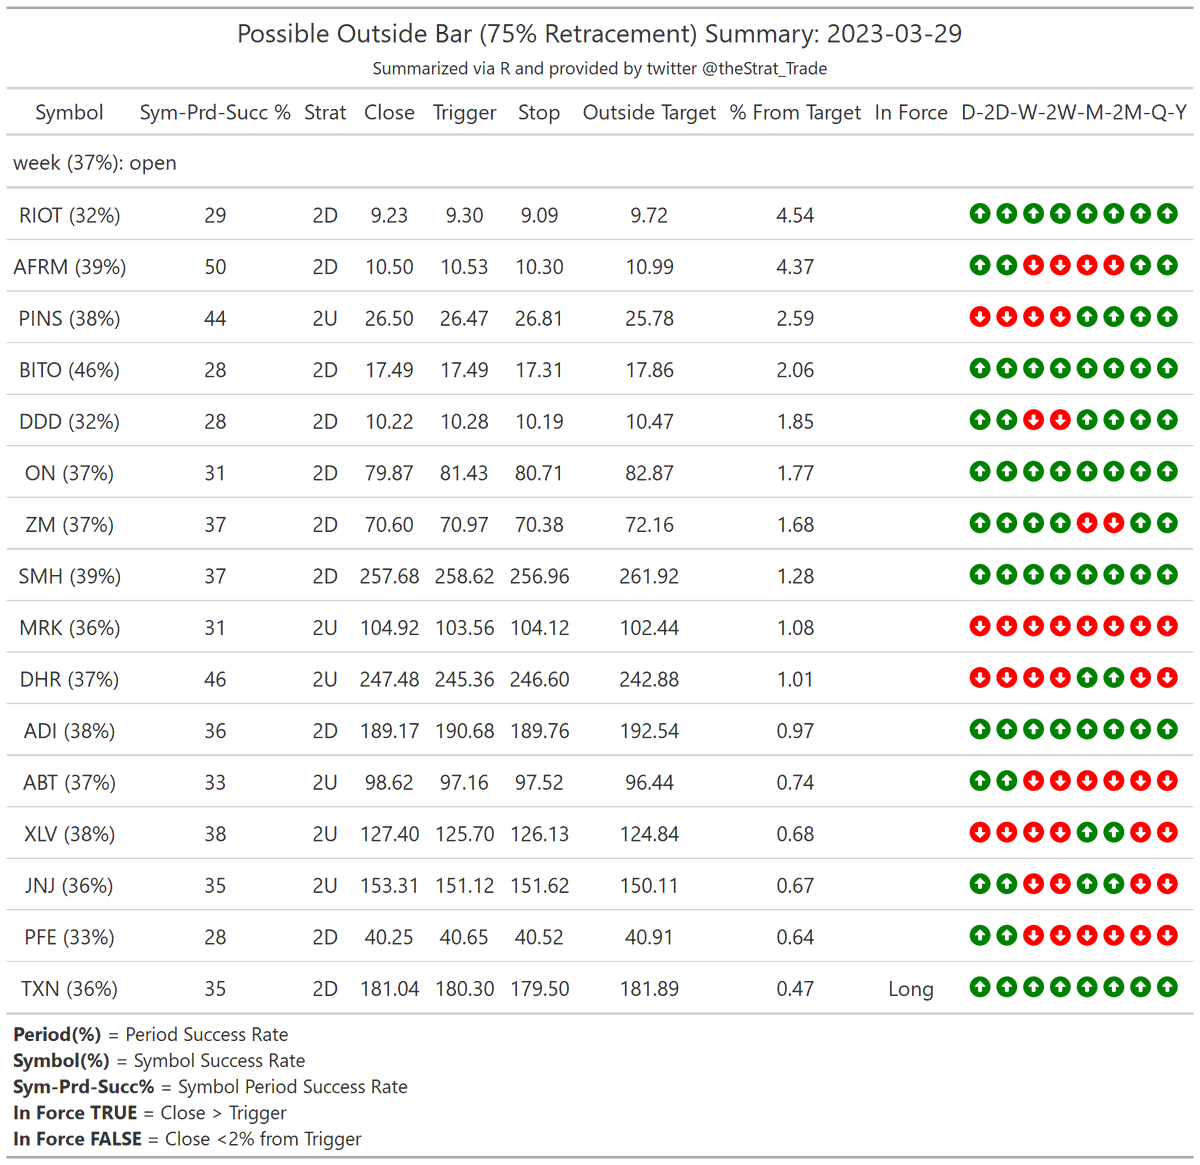Click AFRM row's weekly (W) red down arrow
The width and height of the screenshot is (1200, 1165).
[1033, 265]
